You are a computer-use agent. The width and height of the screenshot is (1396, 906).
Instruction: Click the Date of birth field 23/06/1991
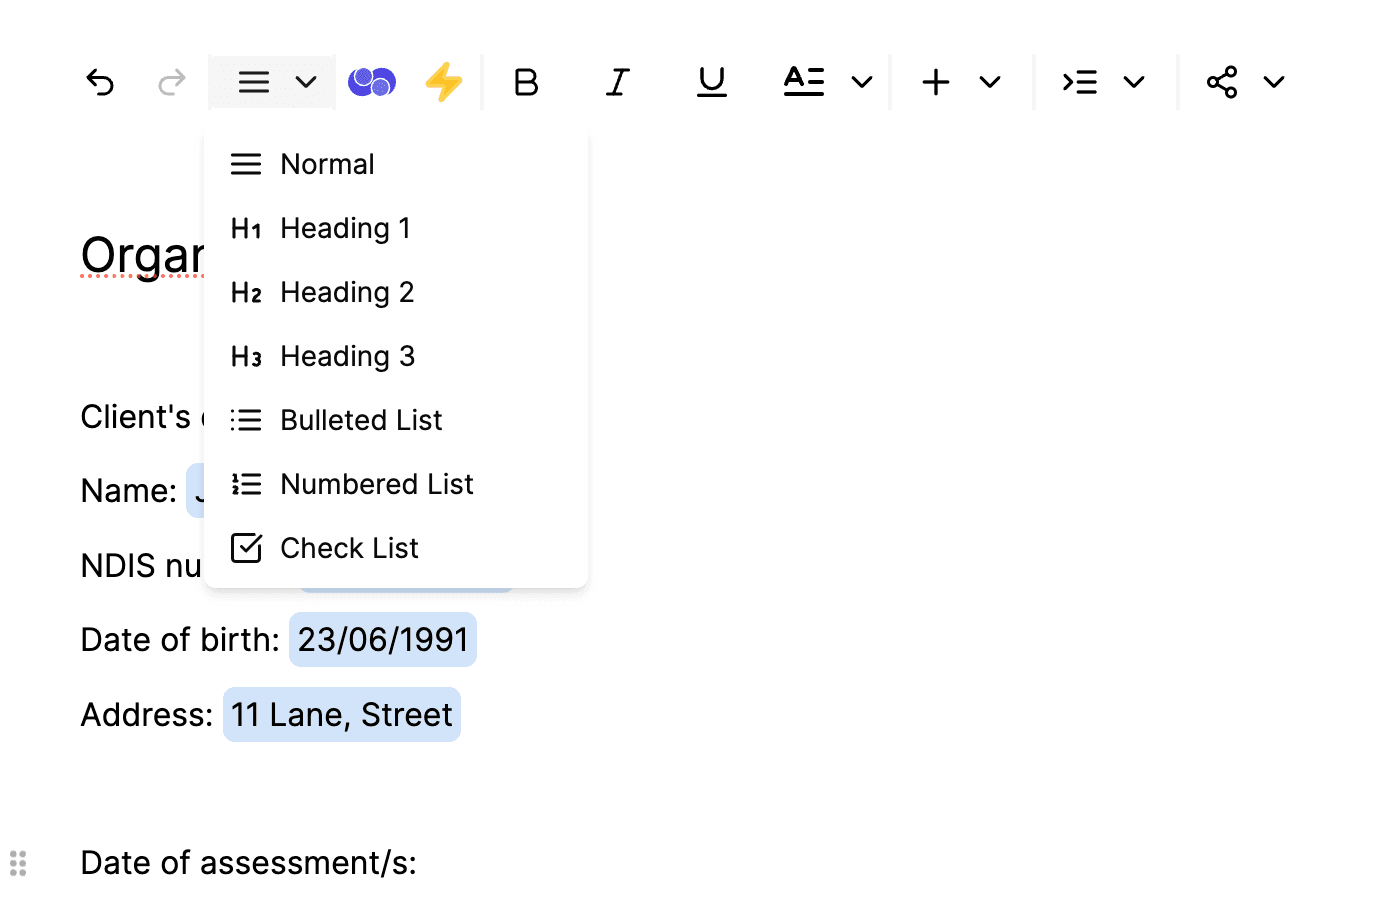tap(383, 640)
